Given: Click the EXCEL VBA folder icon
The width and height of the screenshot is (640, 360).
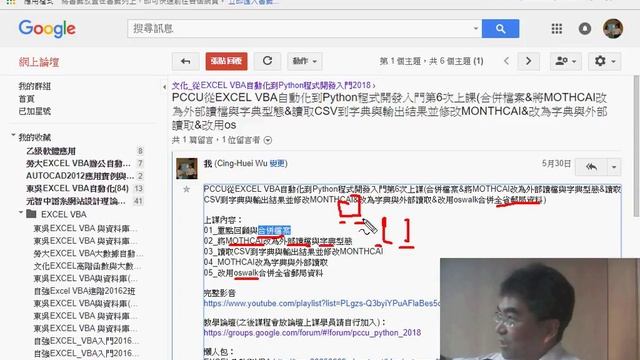Looking at the screenshot, I should pyautogui.click(x=31, y=214).
